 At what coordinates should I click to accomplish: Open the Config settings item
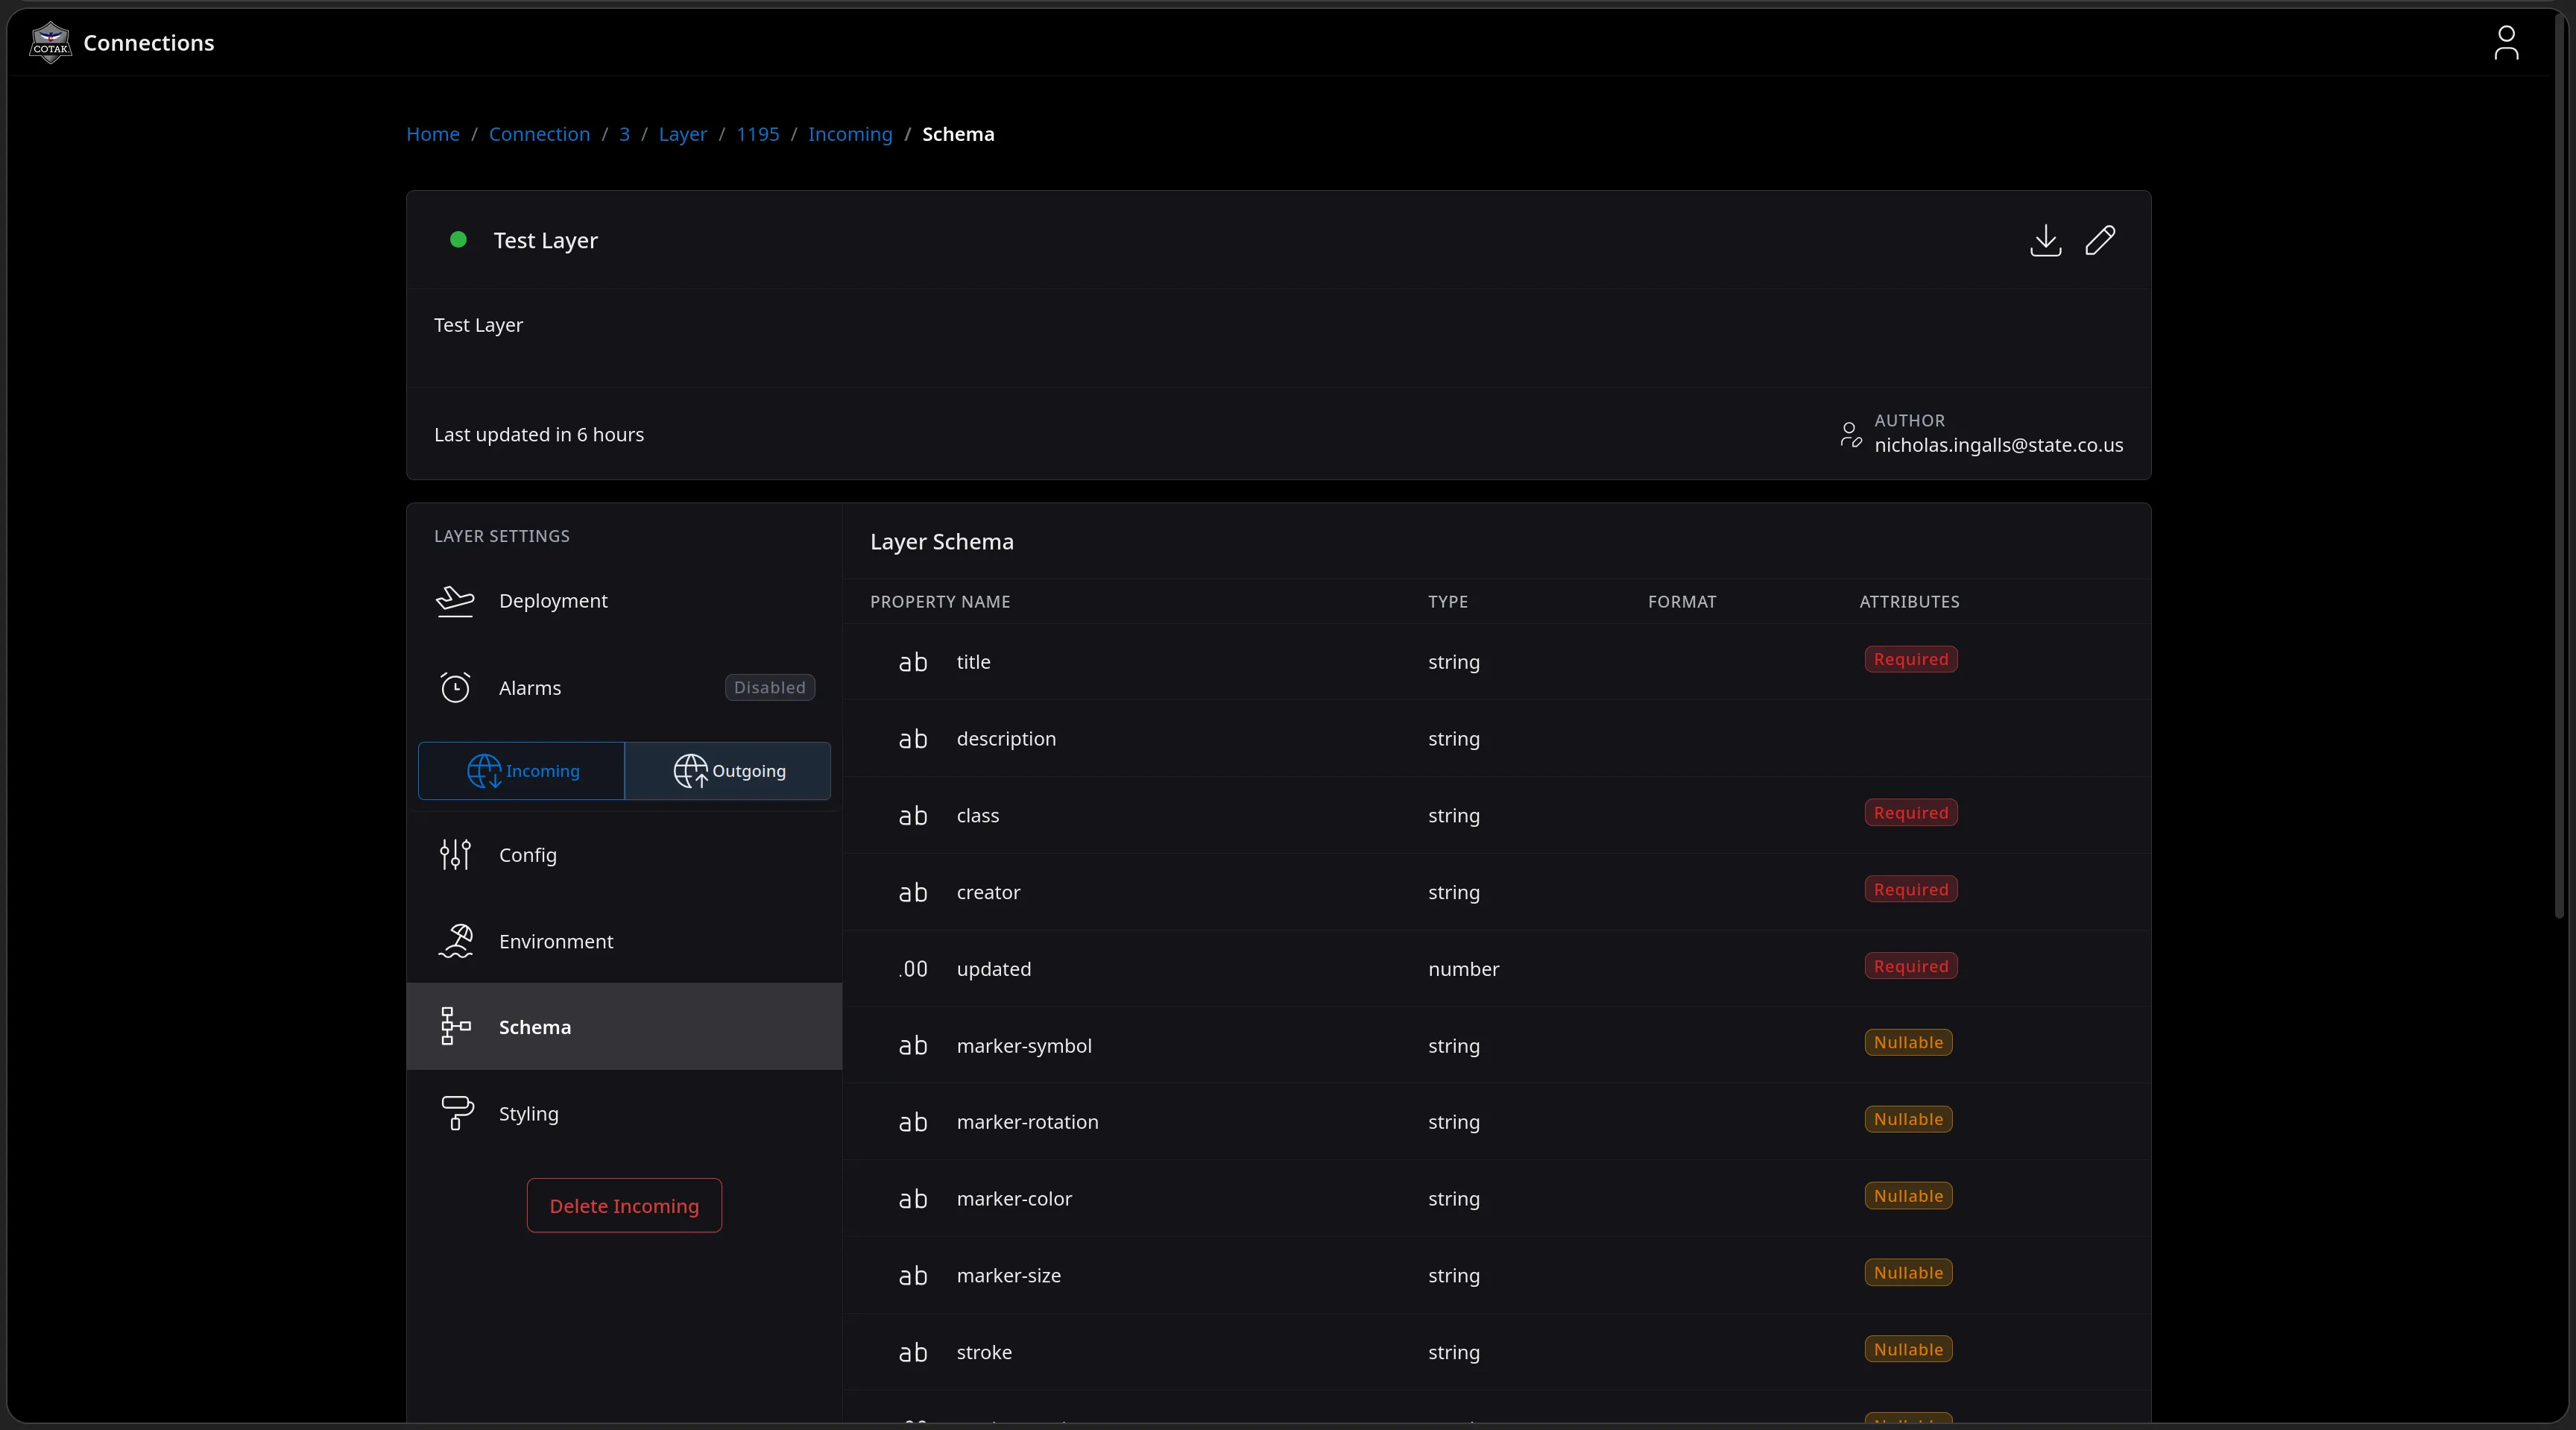[x=624, y=855]
